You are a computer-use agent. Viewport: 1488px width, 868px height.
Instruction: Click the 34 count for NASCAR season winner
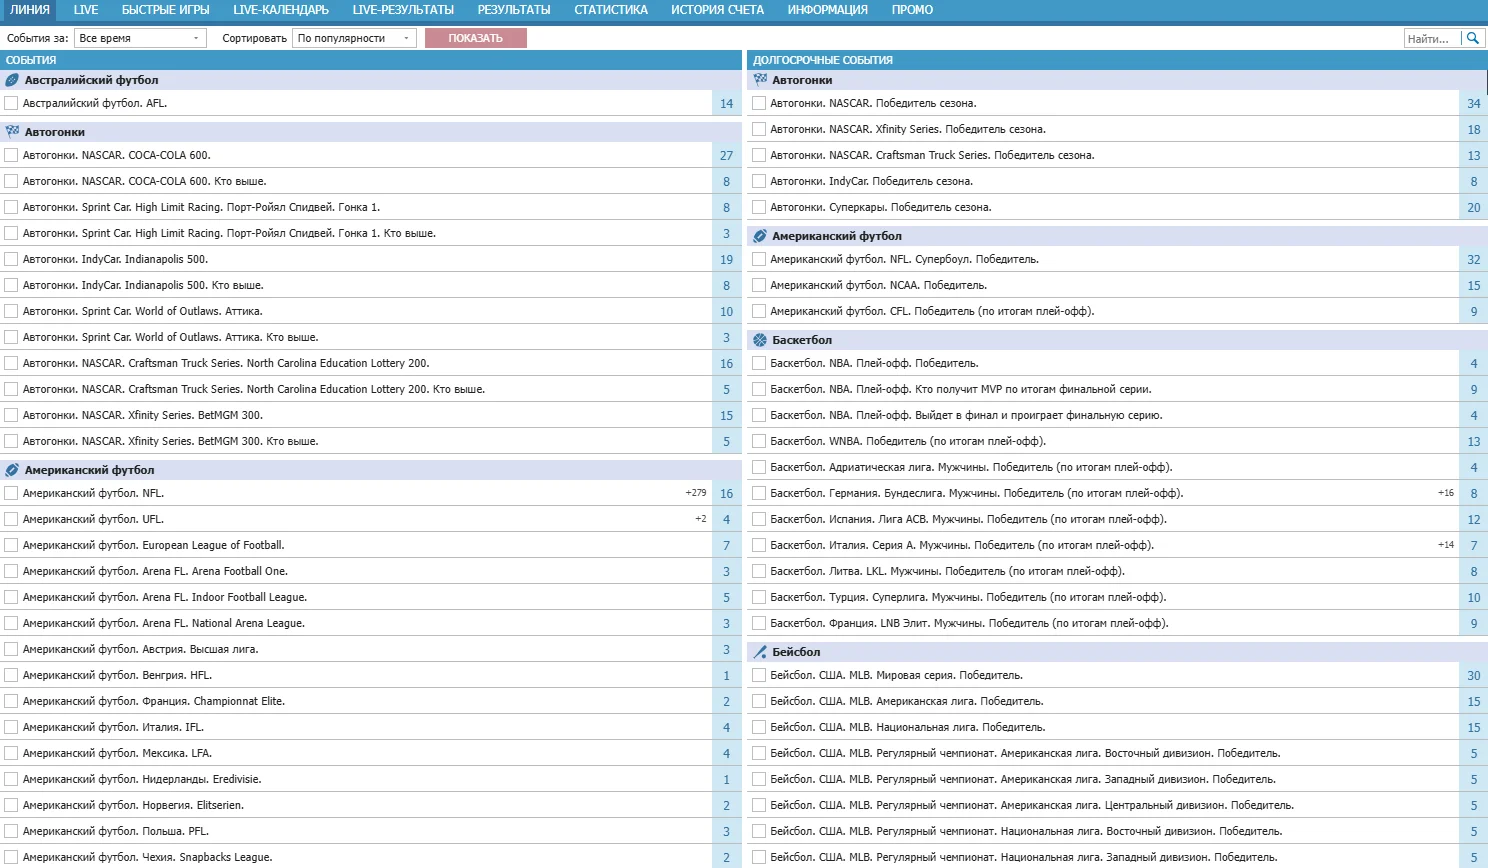pos(1473,103)
